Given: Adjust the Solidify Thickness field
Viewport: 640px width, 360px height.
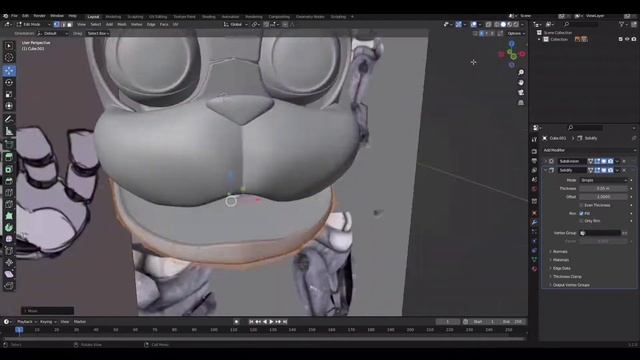Looking at the screenshot, I should [x=603, y=189].
